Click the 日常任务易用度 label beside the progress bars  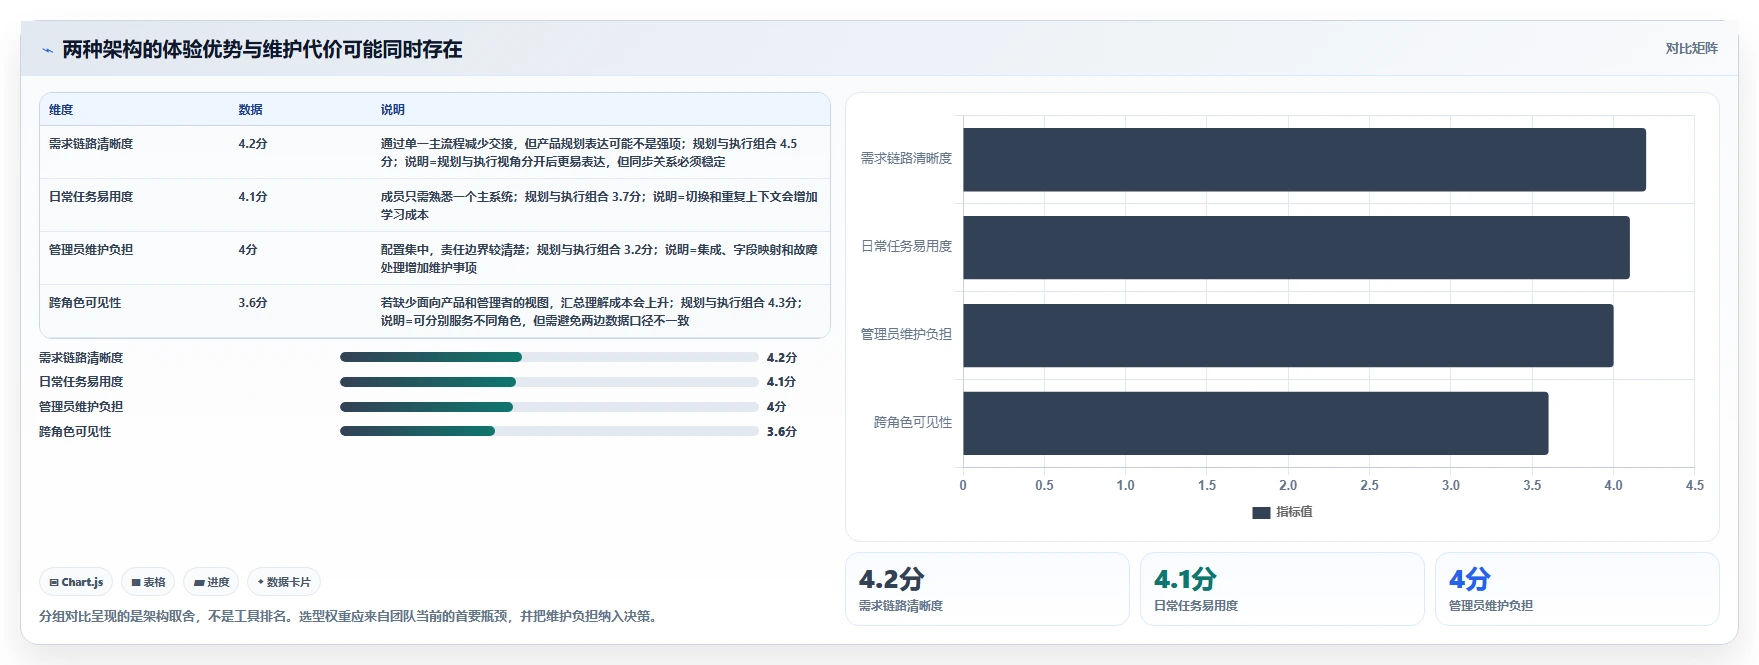[81, 382]
